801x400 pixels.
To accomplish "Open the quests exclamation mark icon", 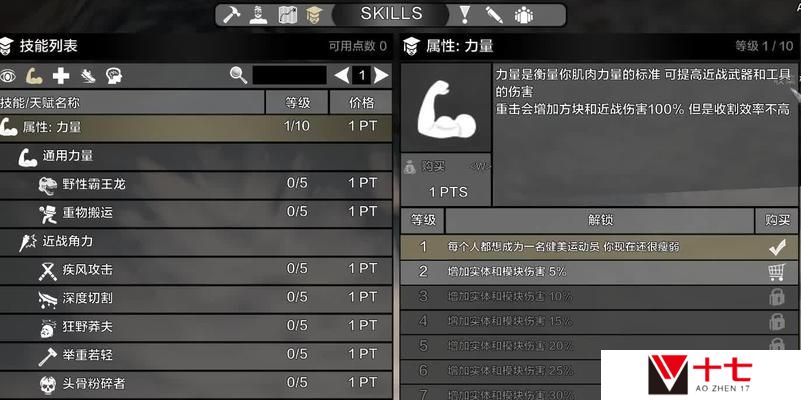I will click(464, 15).
